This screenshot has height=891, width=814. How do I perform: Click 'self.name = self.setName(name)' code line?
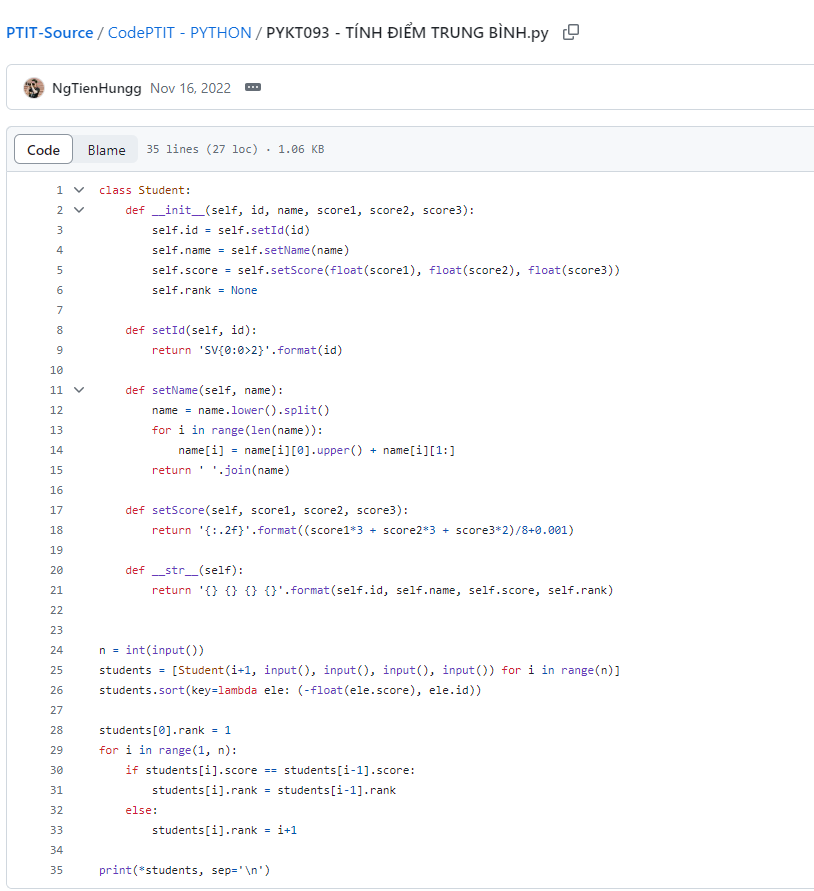click(x=250, y=250)
